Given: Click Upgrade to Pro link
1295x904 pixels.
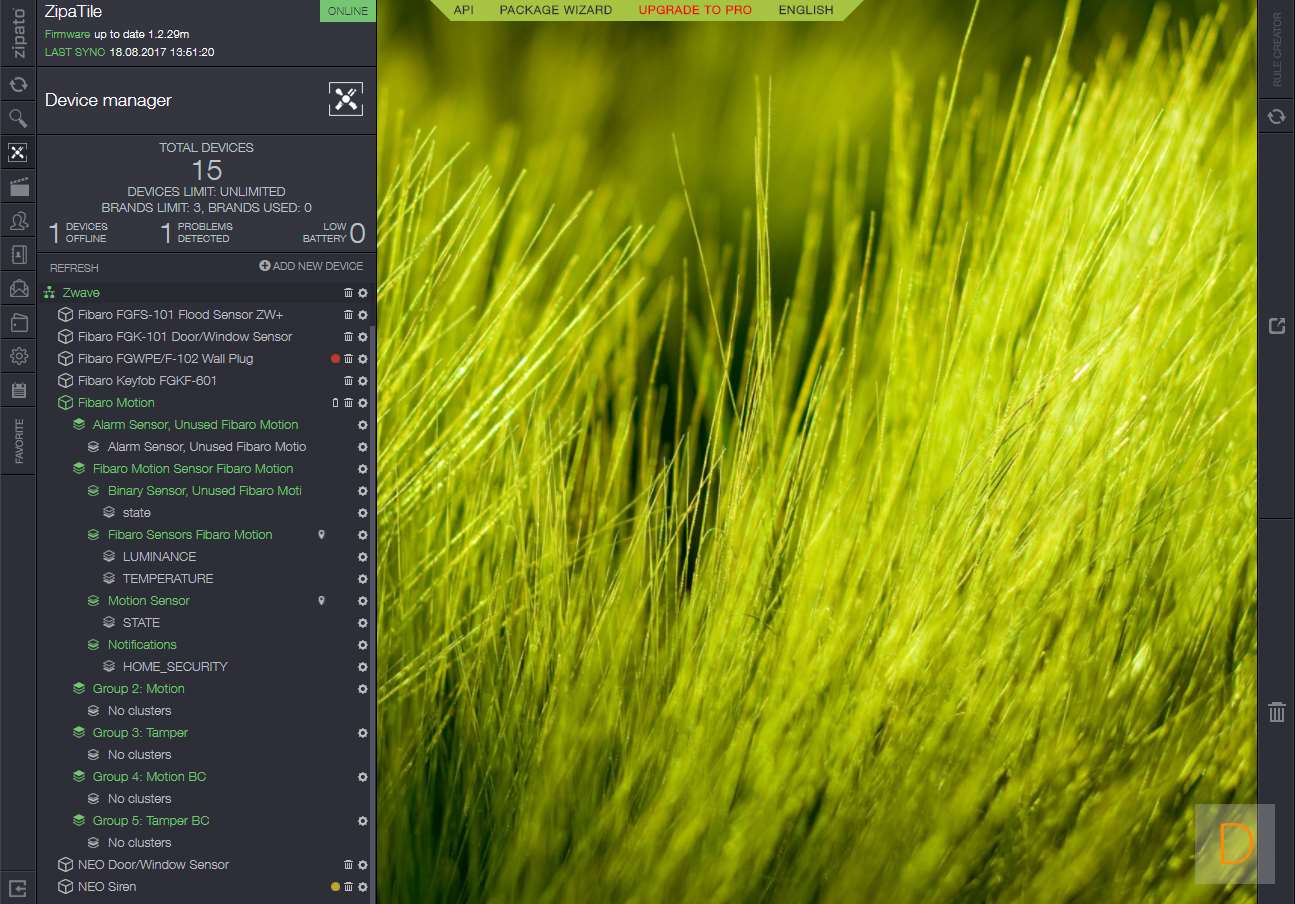Looking at the screenshot, I should 695,10.
